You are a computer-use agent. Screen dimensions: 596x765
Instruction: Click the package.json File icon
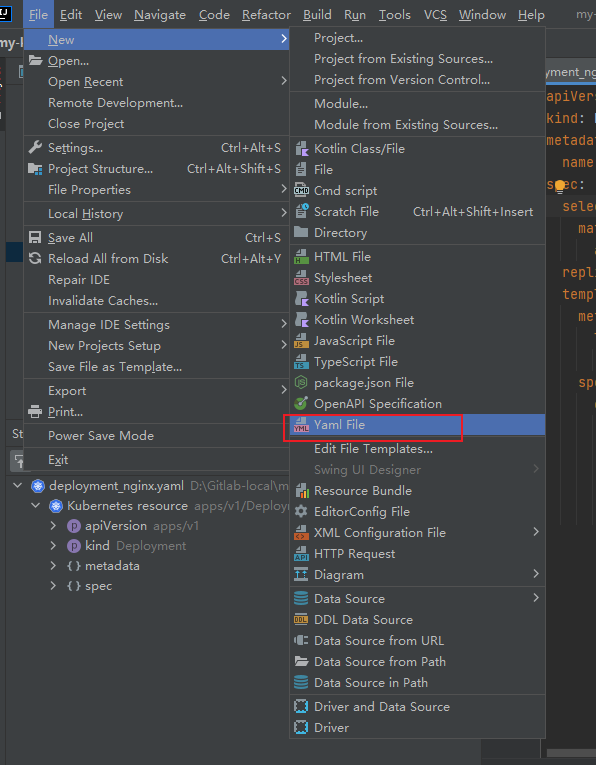[301, 382]
